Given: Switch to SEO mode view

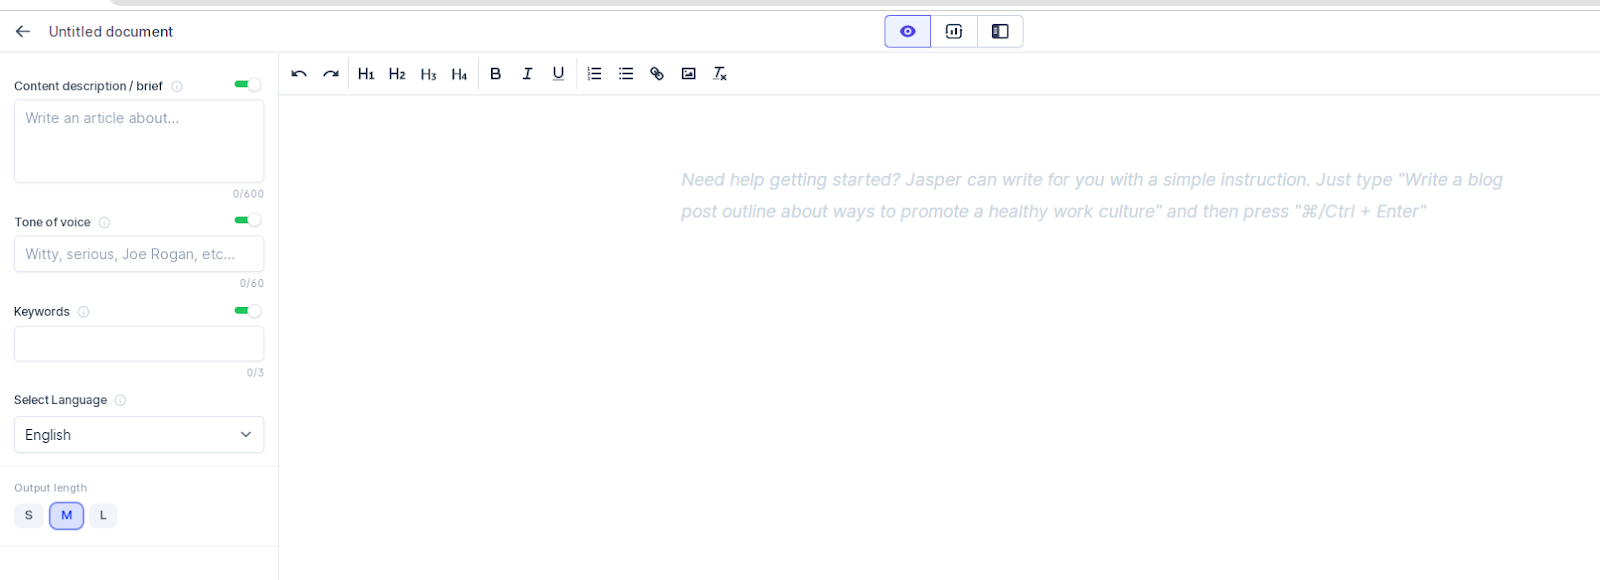Looking at the screenshot, I should pos(954,32).
